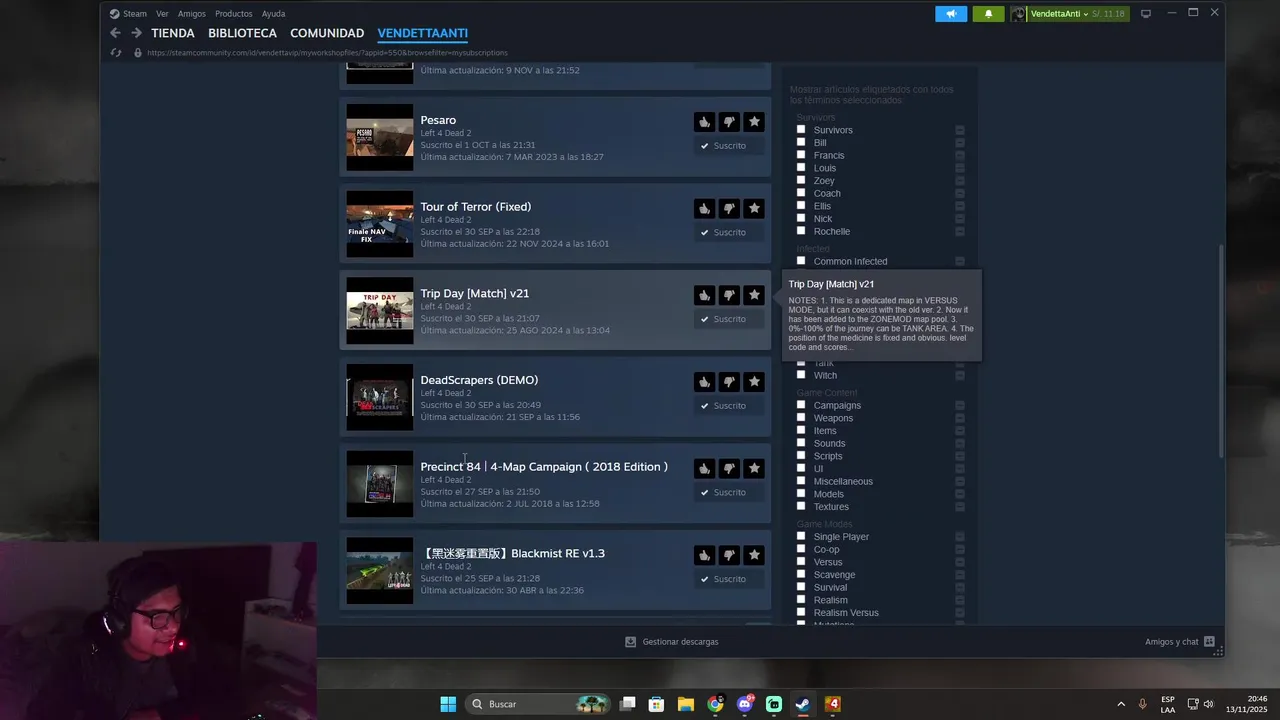Check the Witch tag filter
The height and width of the screenshot is (720, 1280).
click(801, 375)
